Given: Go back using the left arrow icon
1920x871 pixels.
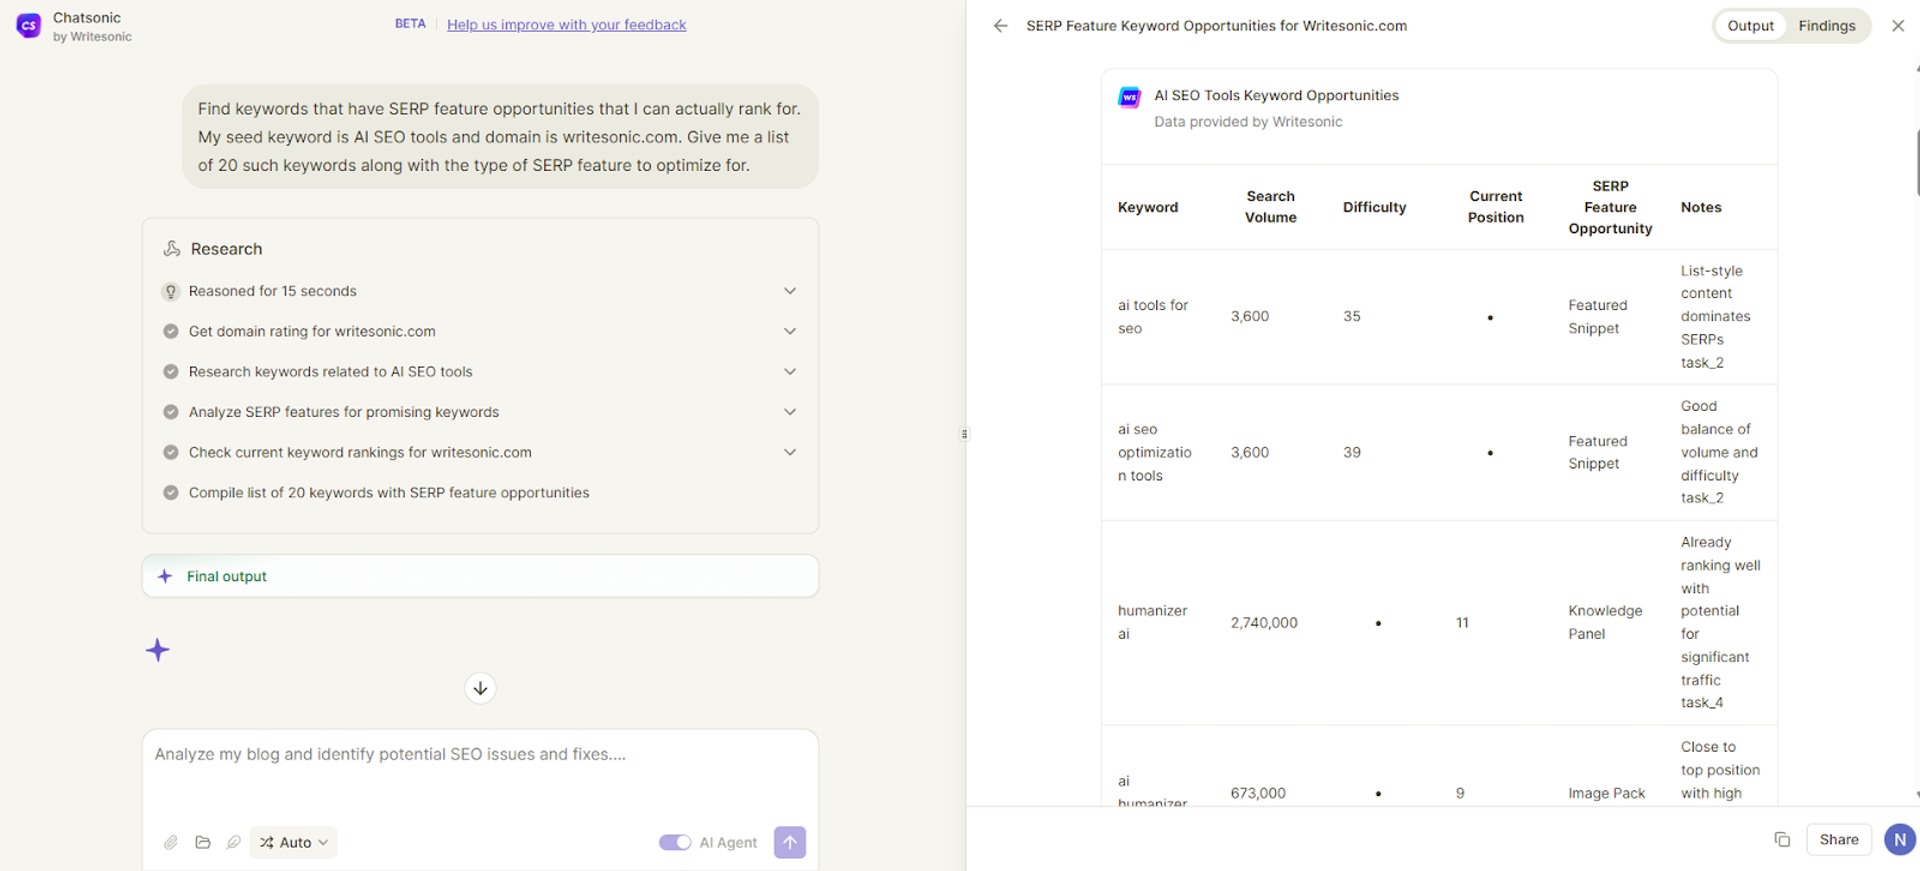Looking at the screenshot, I should [1000, 26].
